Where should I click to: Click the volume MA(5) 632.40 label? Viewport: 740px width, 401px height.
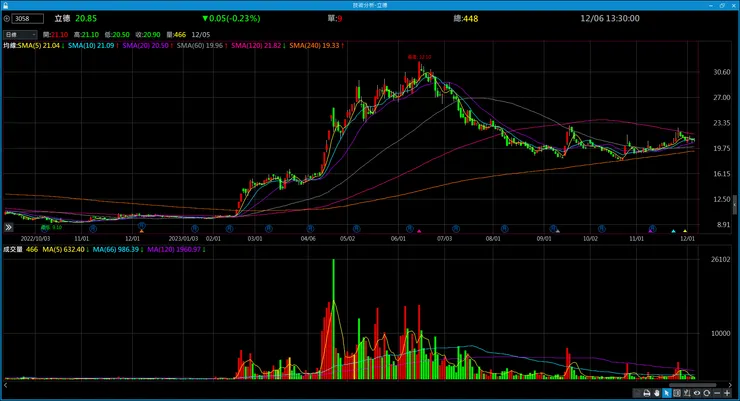pos(66,249)
